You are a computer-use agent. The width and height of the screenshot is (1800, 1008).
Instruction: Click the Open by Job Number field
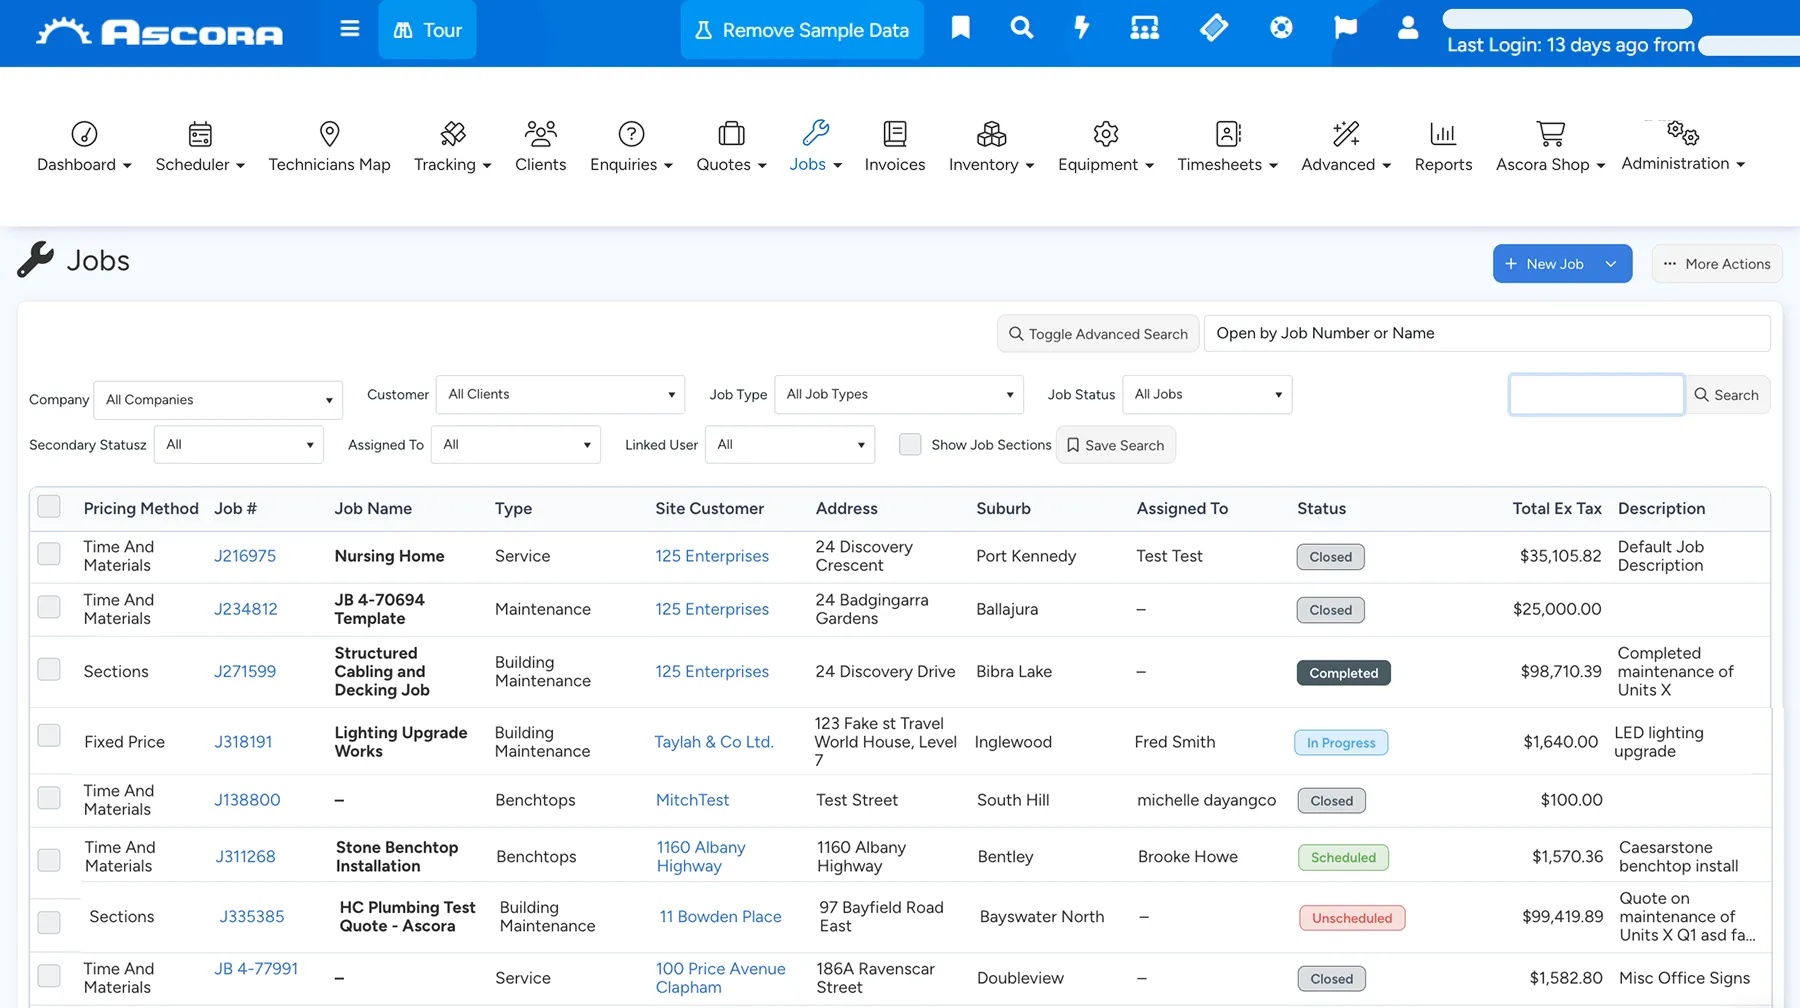coord(1487,333)
